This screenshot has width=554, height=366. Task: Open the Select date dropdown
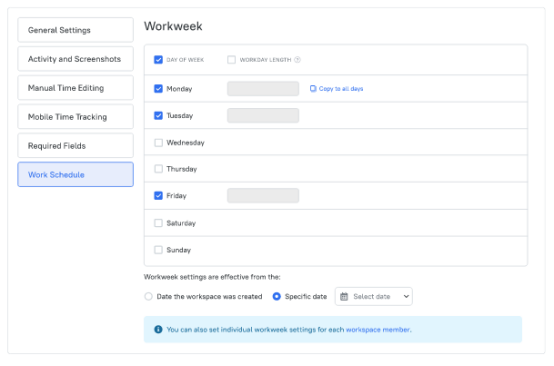(x=373, y=296)
